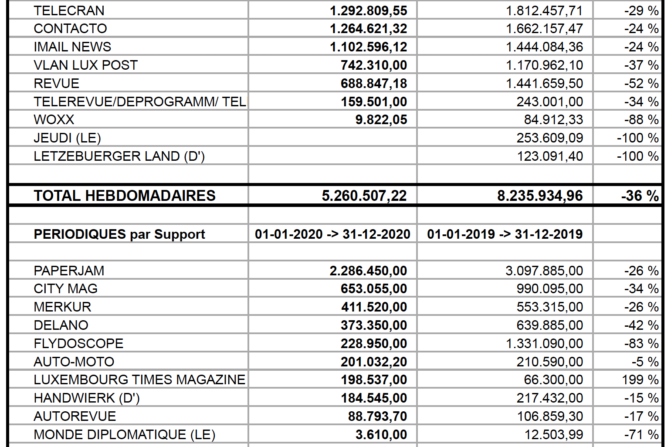Click TELEREVUE 2019 value 243.001,00
The width and height of the screenshot is (671, 447).
pos(550,102)
